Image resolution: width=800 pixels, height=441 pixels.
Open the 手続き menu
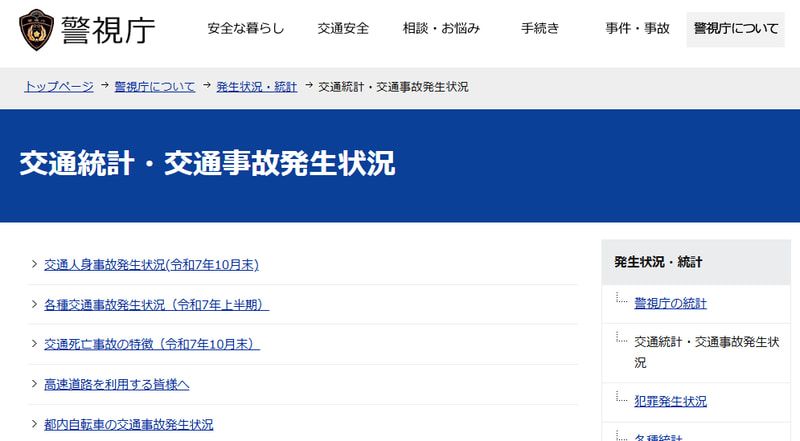(x=540, y=28)
